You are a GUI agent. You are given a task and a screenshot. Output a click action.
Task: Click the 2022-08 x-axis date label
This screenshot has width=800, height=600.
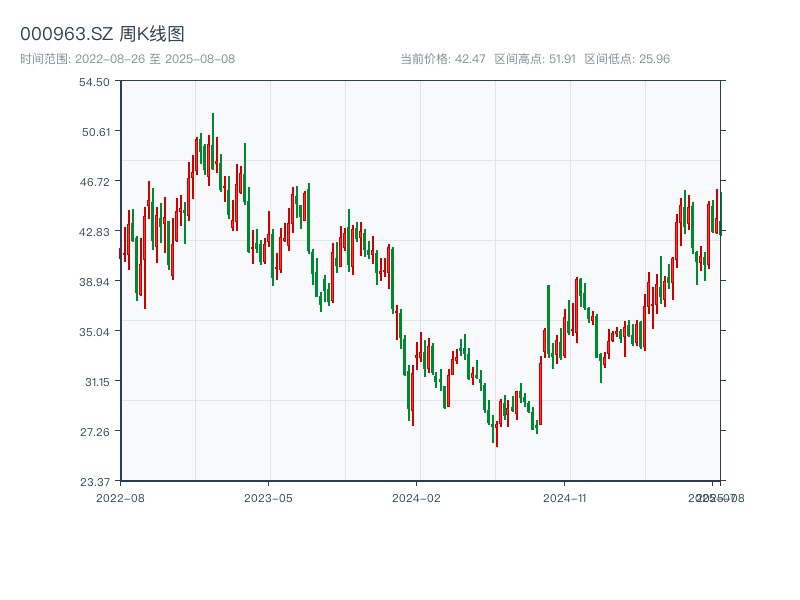120,497
